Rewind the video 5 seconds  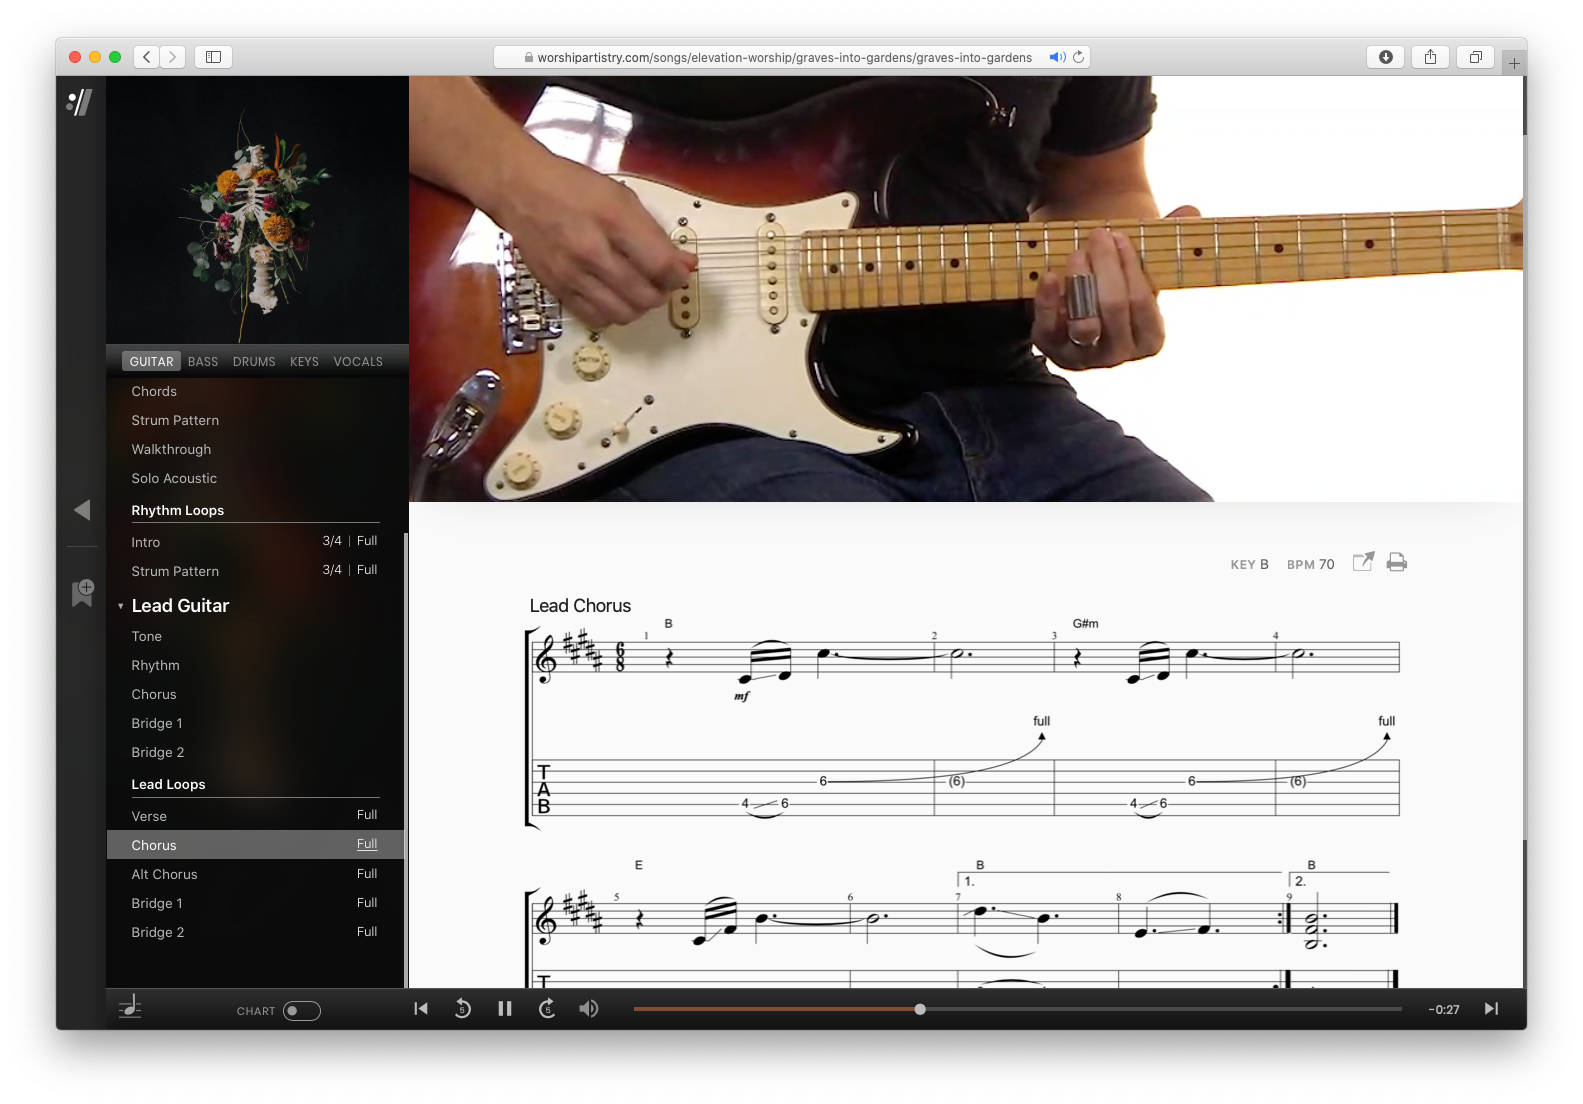pos(462,1009)
